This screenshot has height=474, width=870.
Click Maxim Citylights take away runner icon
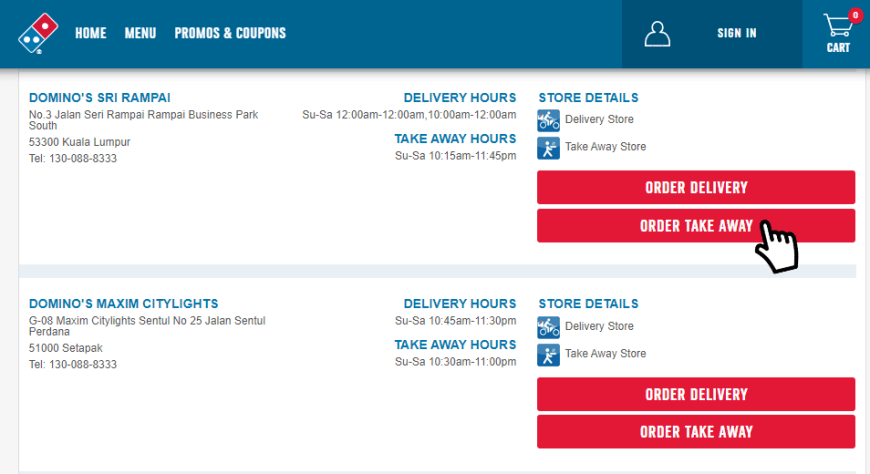(x=548, y=355)
